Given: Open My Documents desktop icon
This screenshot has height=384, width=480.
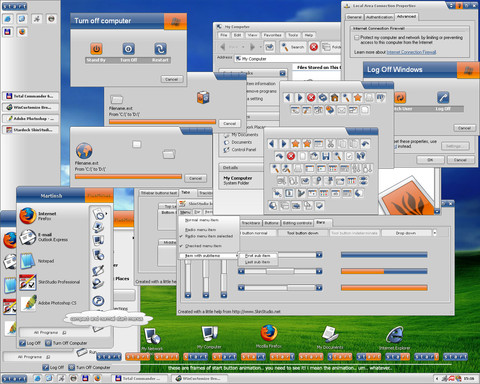Looking at the screenshot, I should point(330,337).
